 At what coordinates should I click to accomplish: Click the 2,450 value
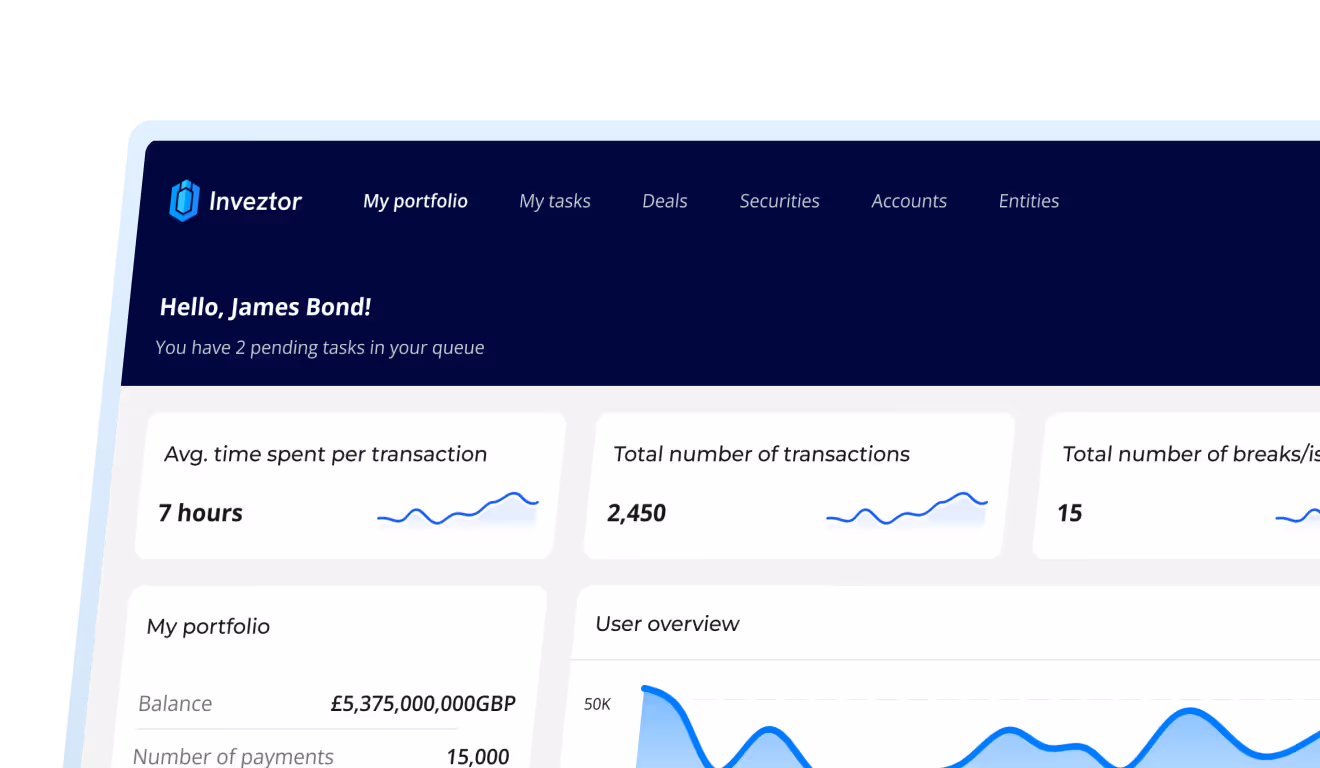pos(637,513)
